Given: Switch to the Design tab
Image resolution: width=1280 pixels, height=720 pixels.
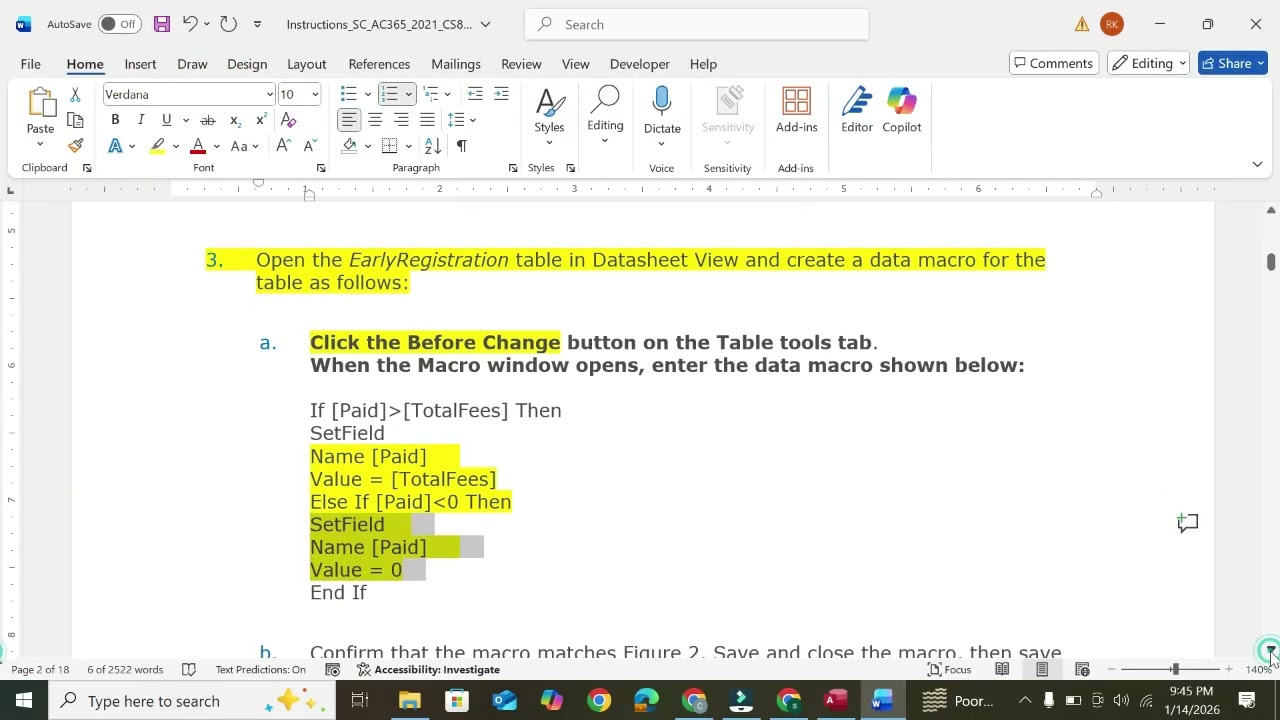Looking at the screenshot, I should pos(247,64).
